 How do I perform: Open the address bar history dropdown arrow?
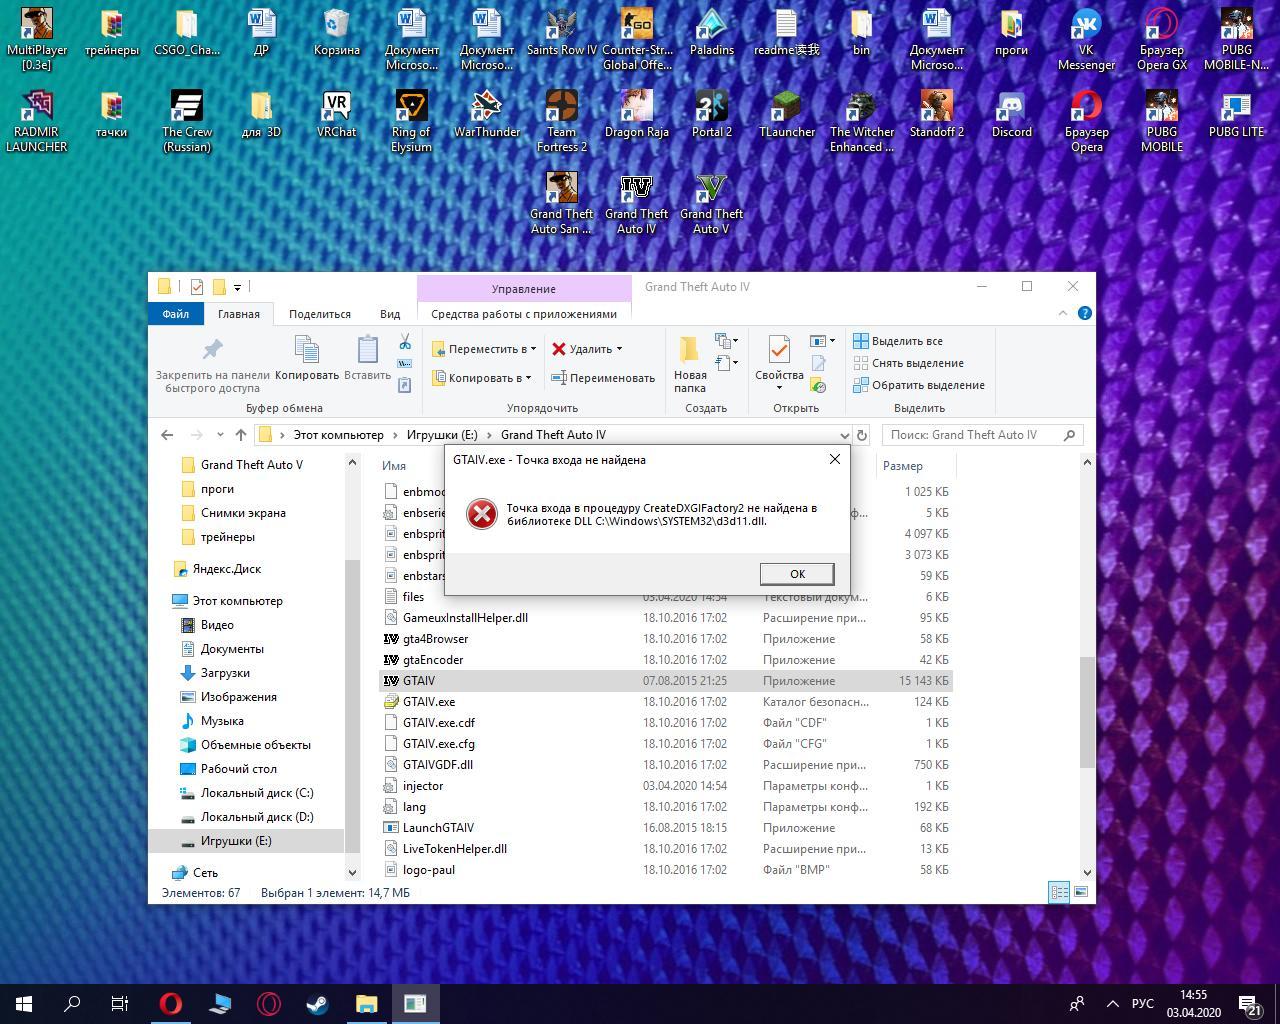tap(844, 435)
